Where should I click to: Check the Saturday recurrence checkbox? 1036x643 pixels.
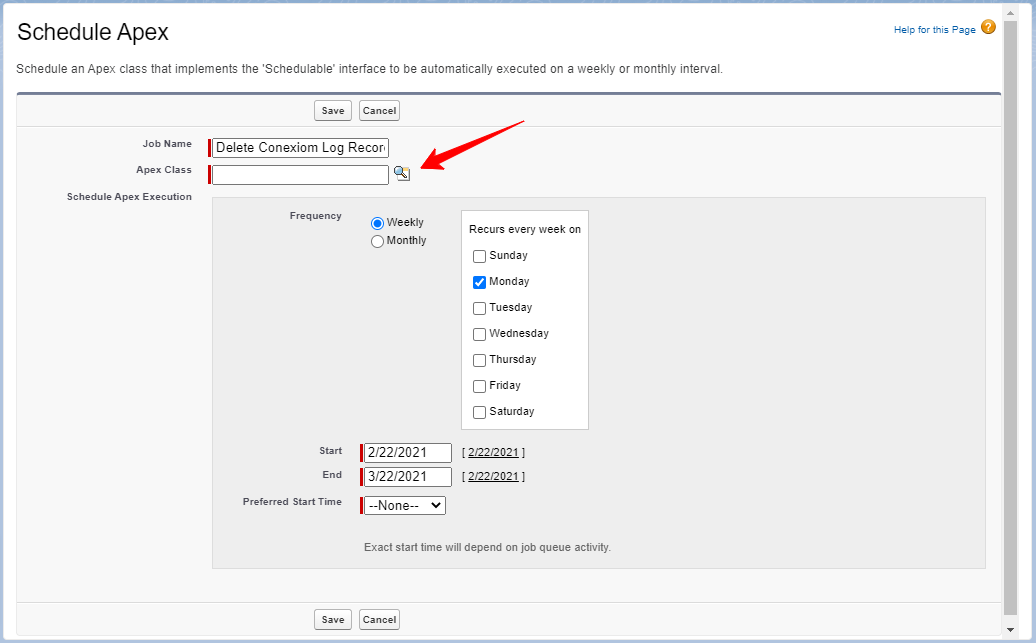[x=479, y=411]
